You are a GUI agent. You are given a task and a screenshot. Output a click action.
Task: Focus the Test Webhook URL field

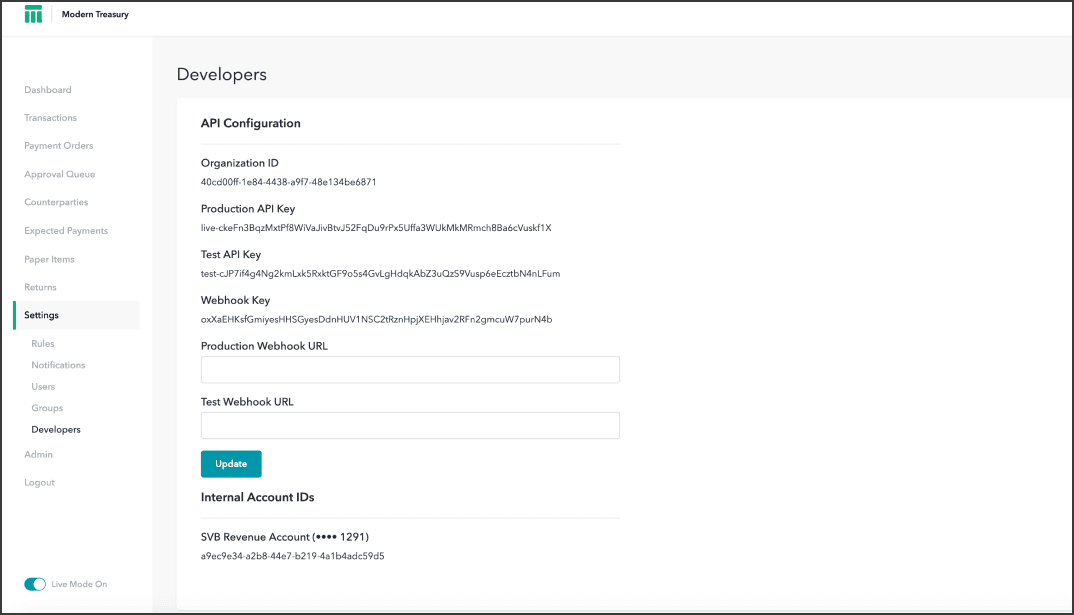(x=410, y=426)
